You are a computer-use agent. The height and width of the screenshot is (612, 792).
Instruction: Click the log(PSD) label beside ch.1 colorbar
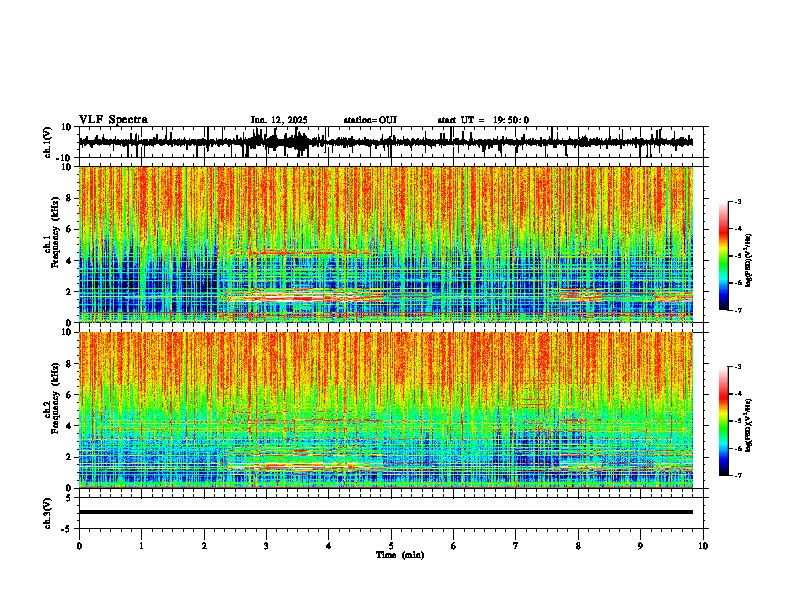coord(748,260)
